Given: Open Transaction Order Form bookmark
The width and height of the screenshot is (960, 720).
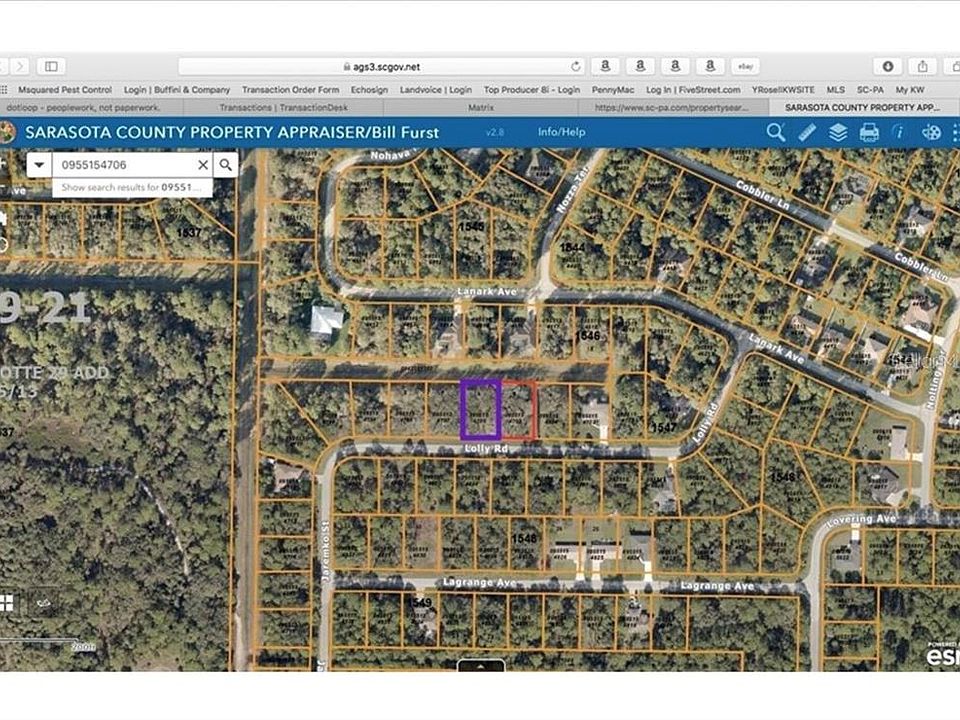Looking at the screenshot, I should pos(290,89).
